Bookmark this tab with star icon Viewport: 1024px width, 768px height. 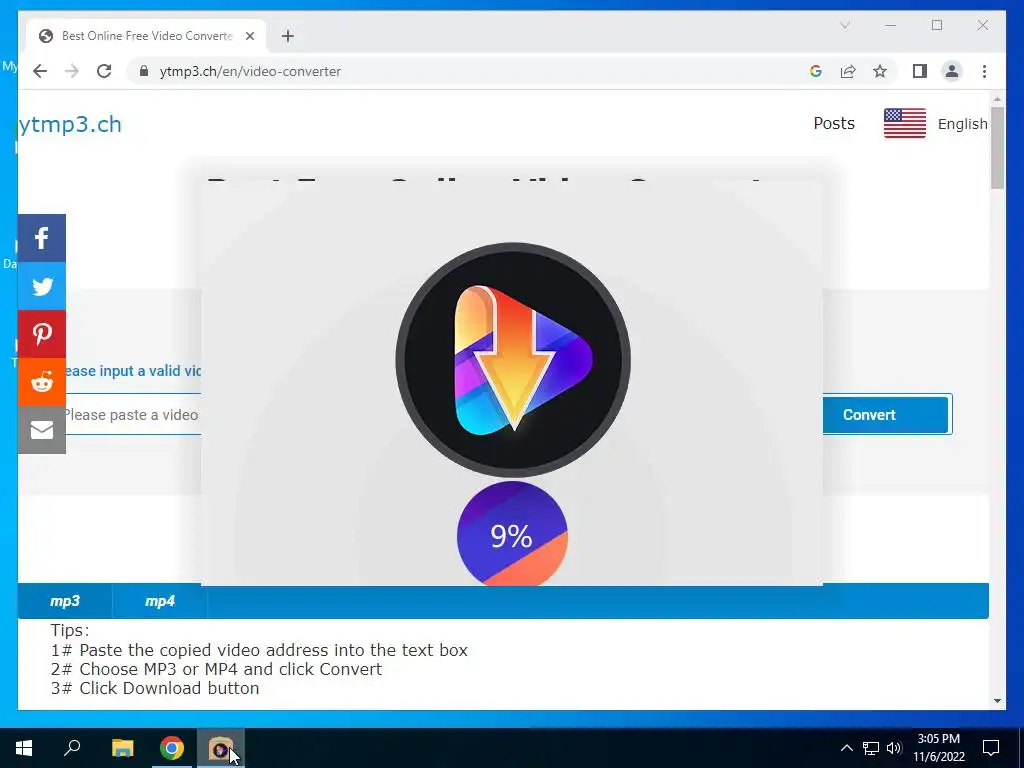pos(880,71)
